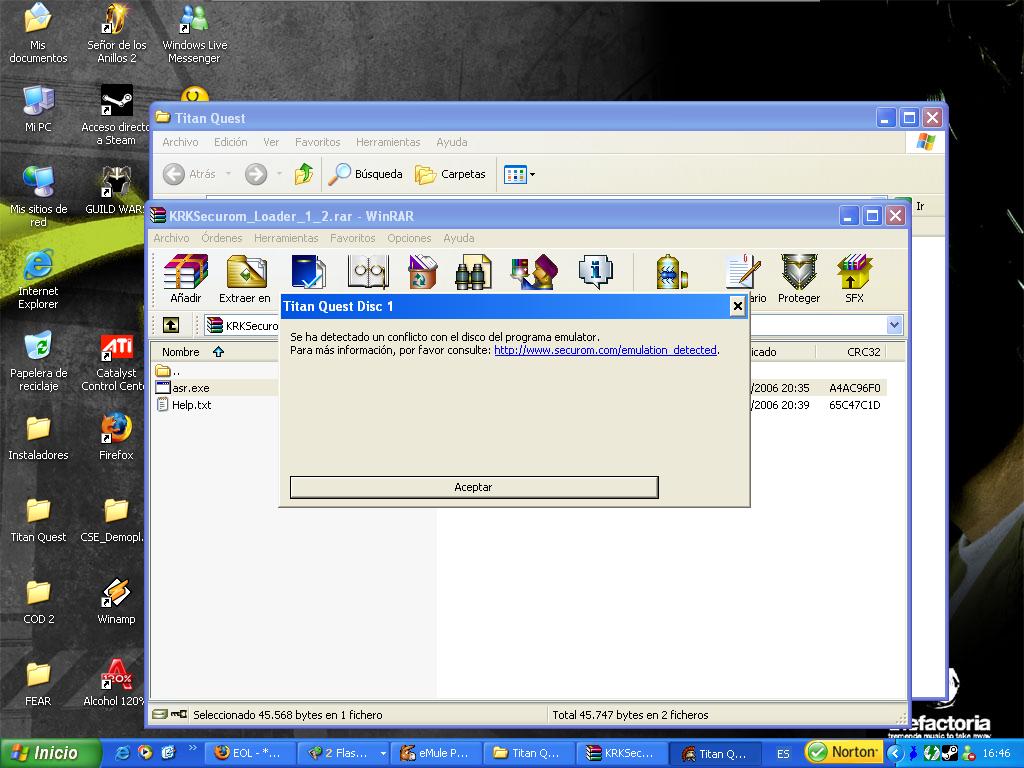
Task: Open the Ayuda menu in Explorer
Action: pyautogui.click(x=451, y=142)
